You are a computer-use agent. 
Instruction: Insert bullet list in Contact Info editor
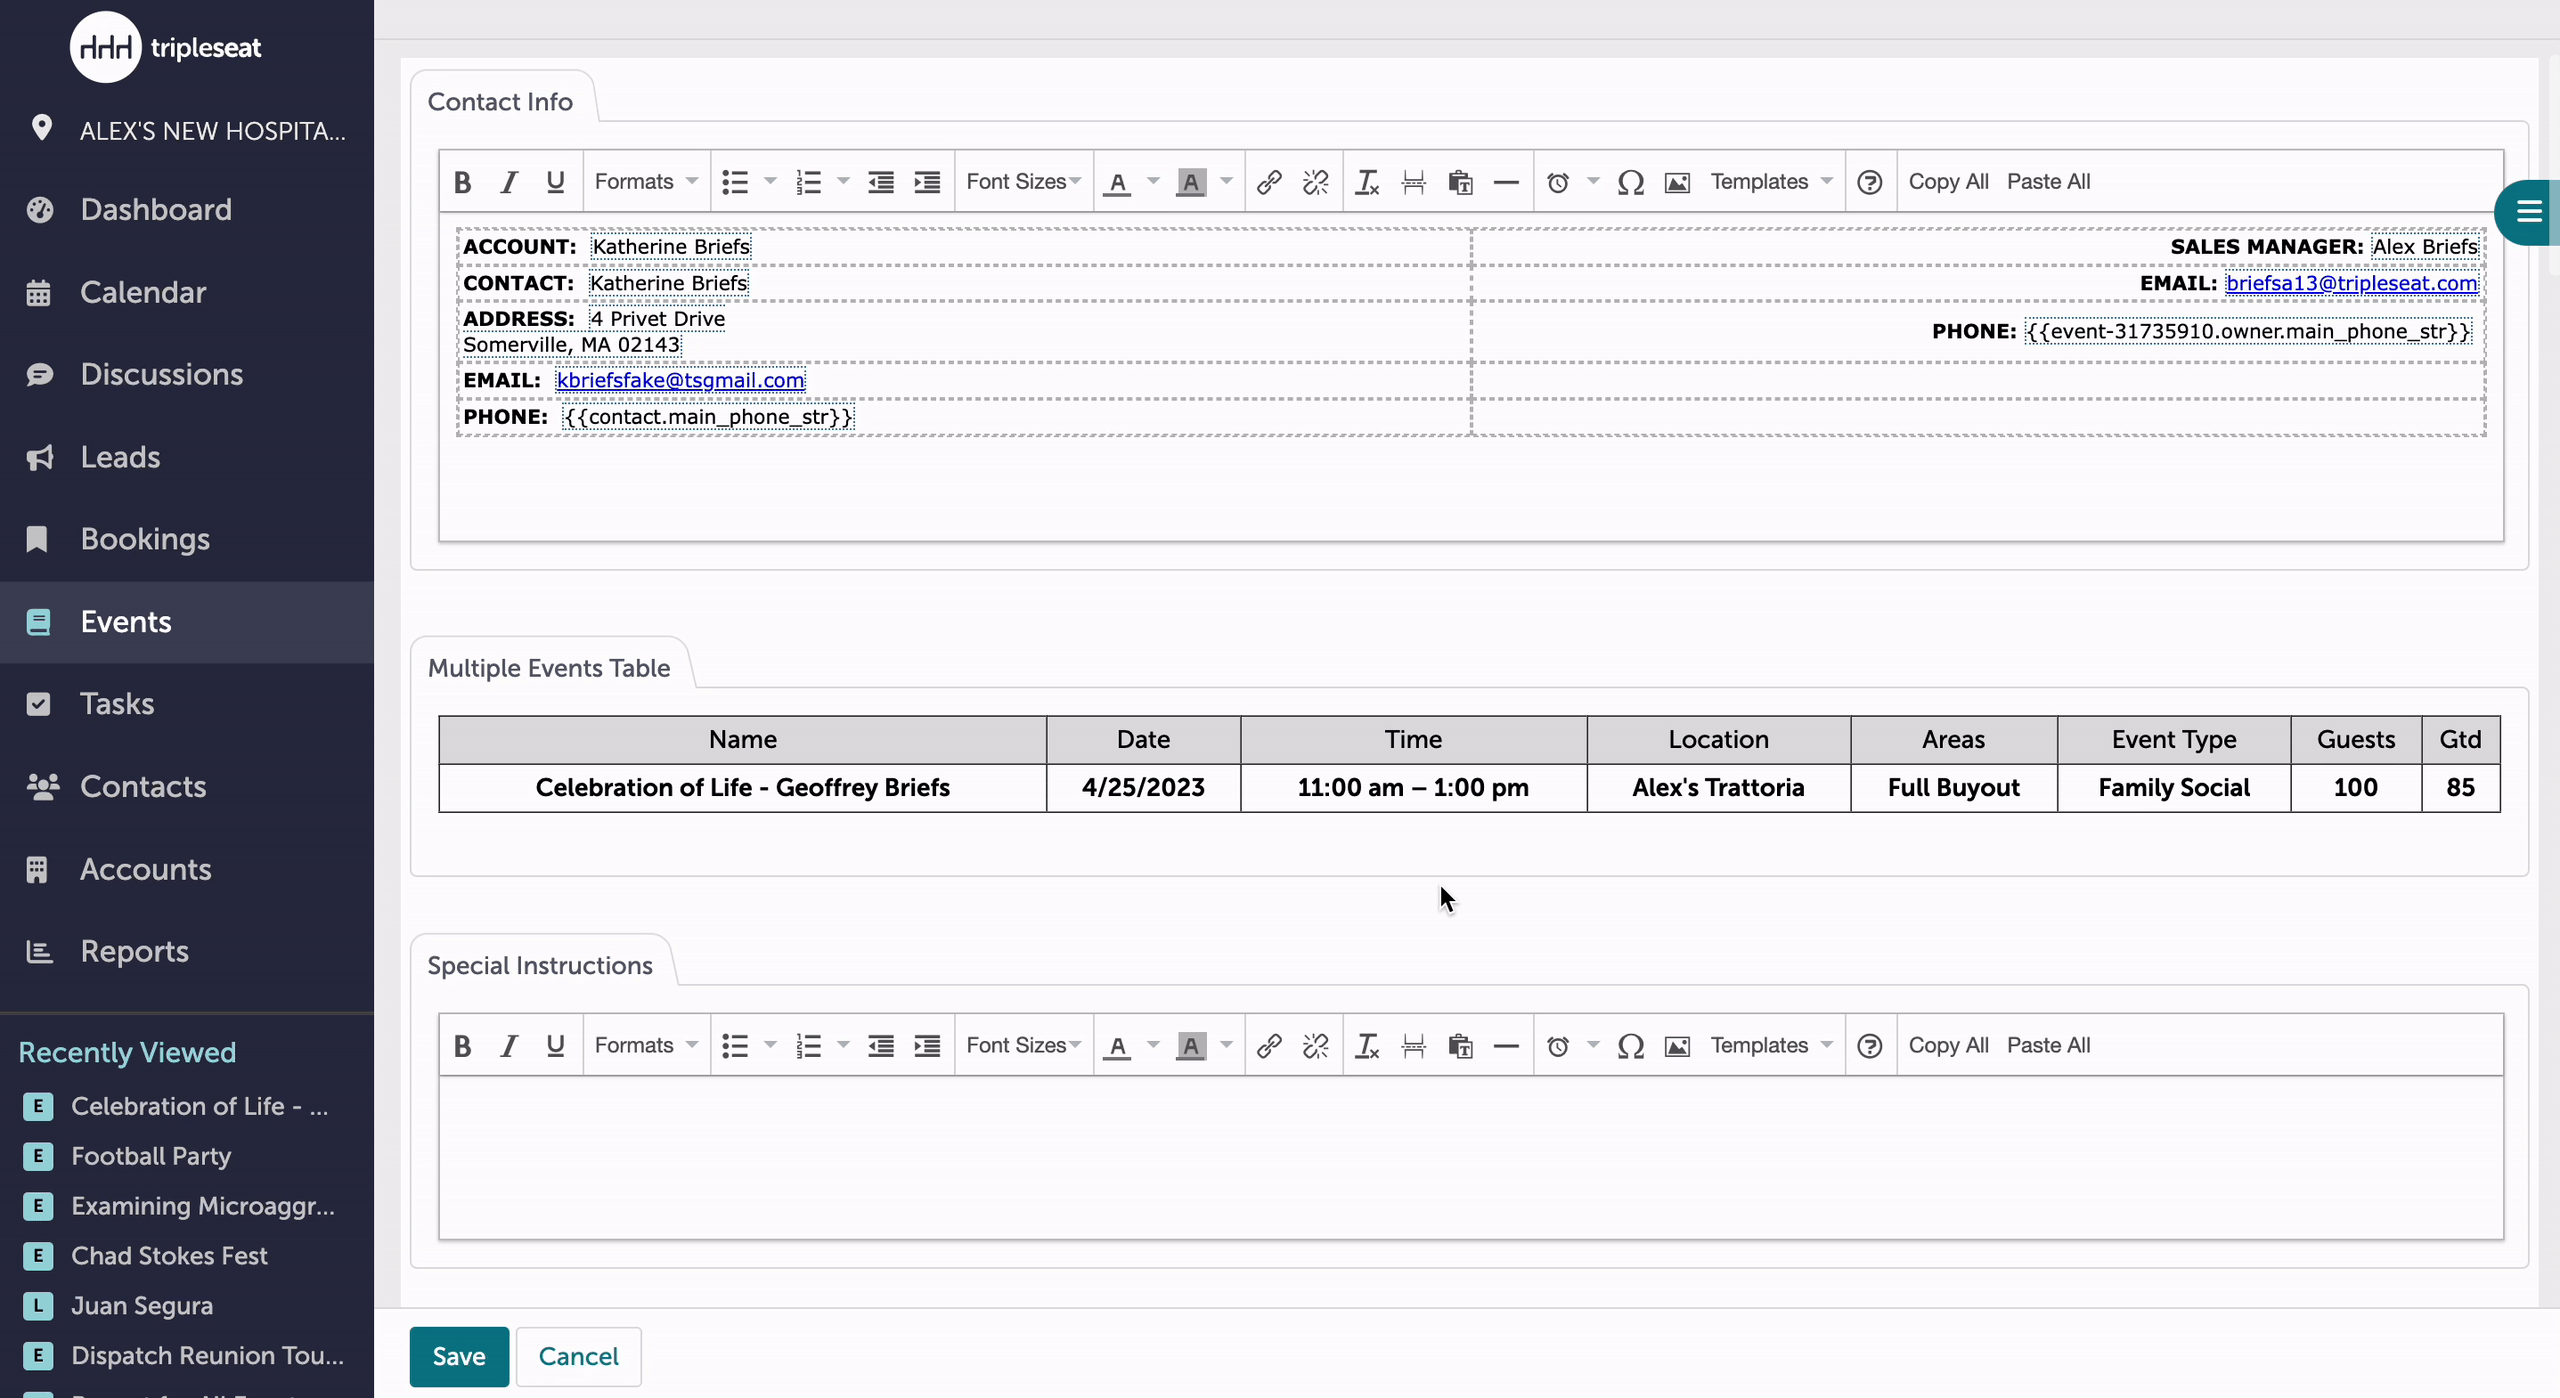(735, 182)
